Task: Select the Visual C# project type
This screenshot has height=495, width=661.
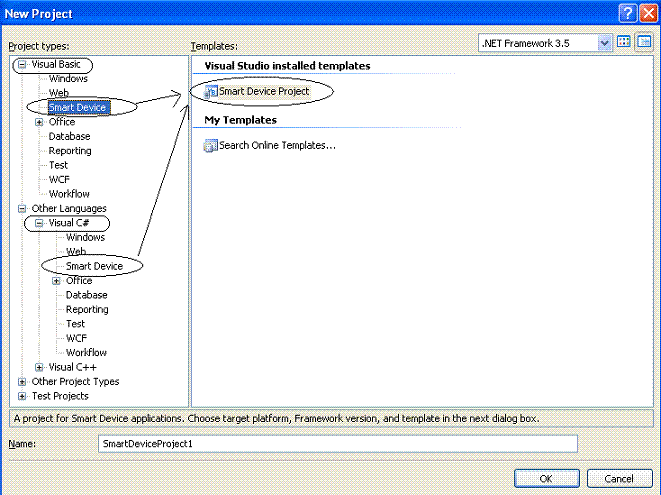Action: pos(69,223)
